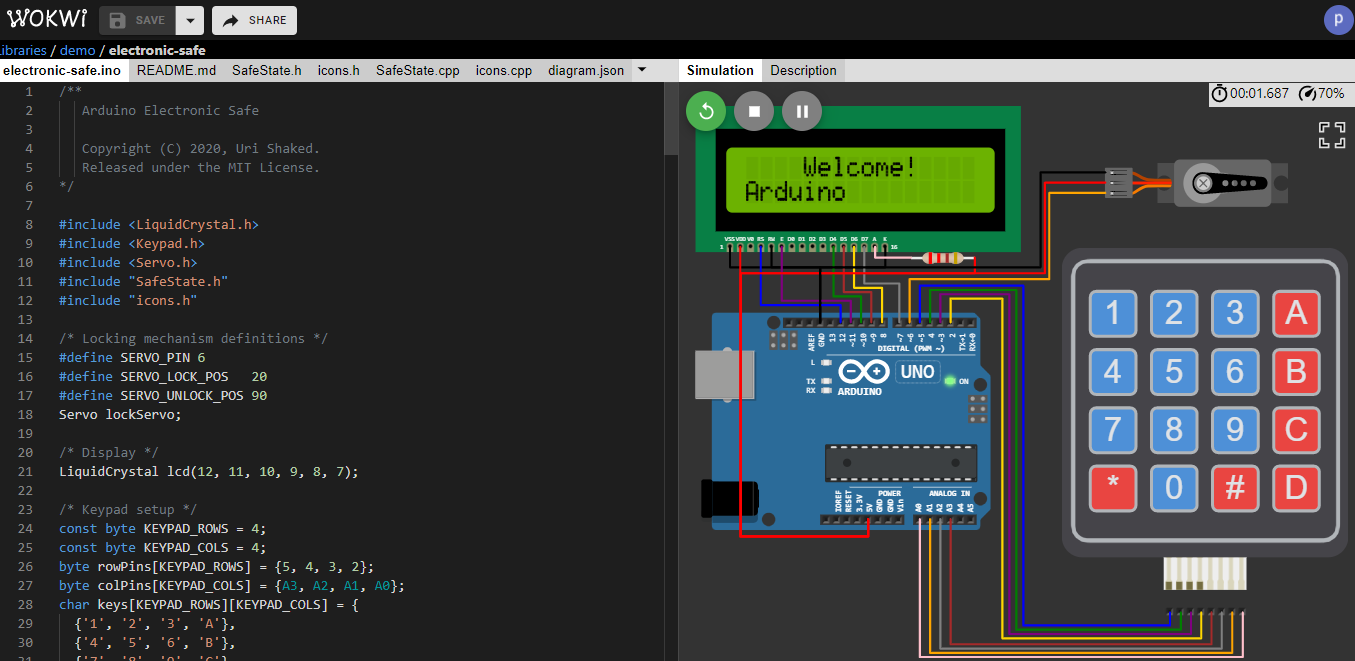Switch to the Simulation tab
This screenshot has height=661, width=1355.
click(x=720, y=70)
